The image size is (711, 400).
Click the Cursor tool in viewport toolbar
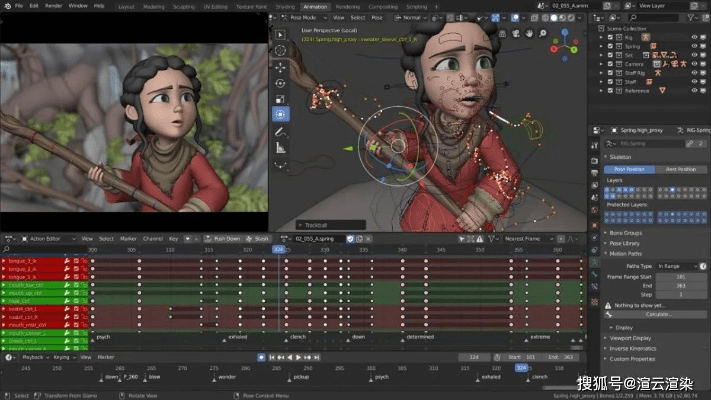[x=280, y=50]
